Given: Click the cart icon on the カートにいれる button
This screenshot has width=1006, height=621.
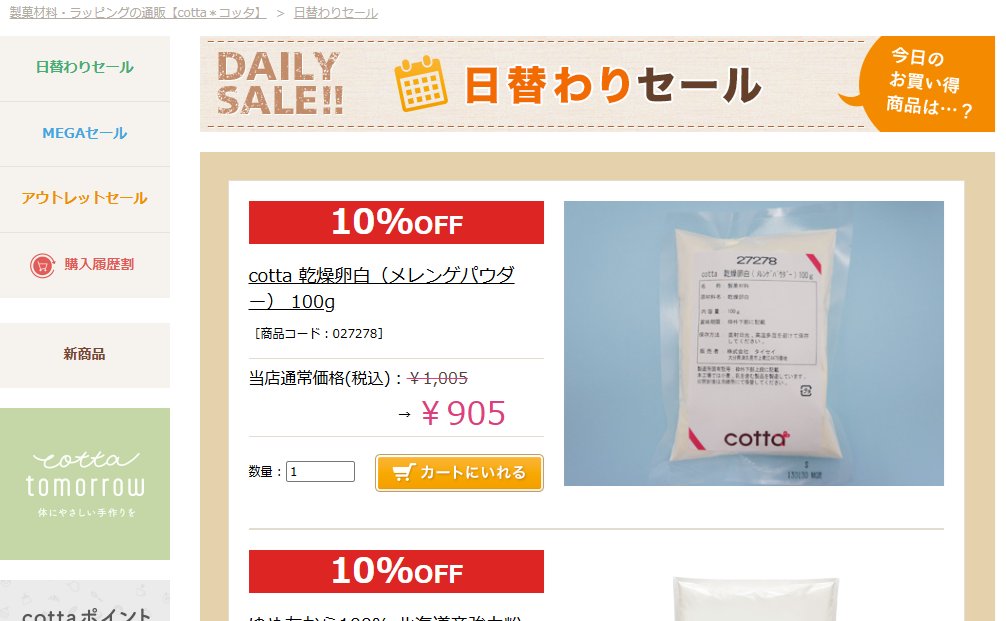Looking at the screenshot, I should pos(404,473).
